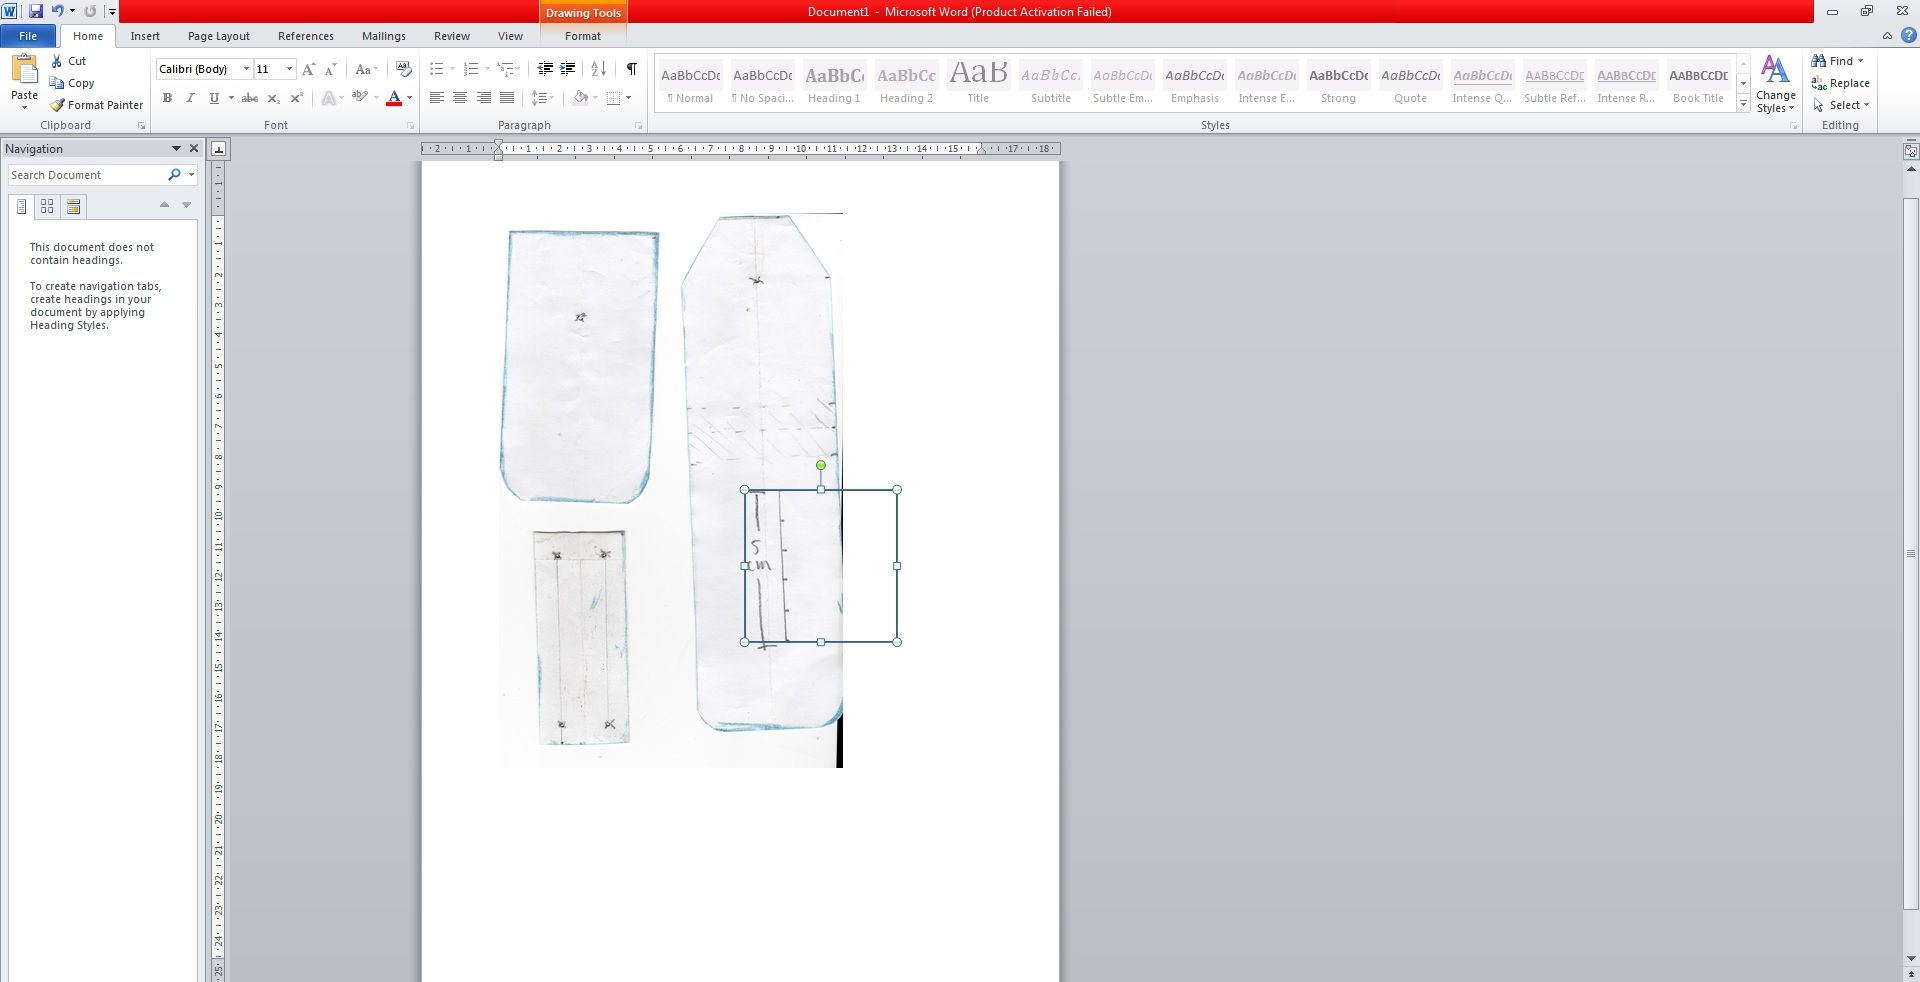Switch to the Page Layout tab
The height and width of the screenshot is (982, 1920).
[x=219, y=36]
